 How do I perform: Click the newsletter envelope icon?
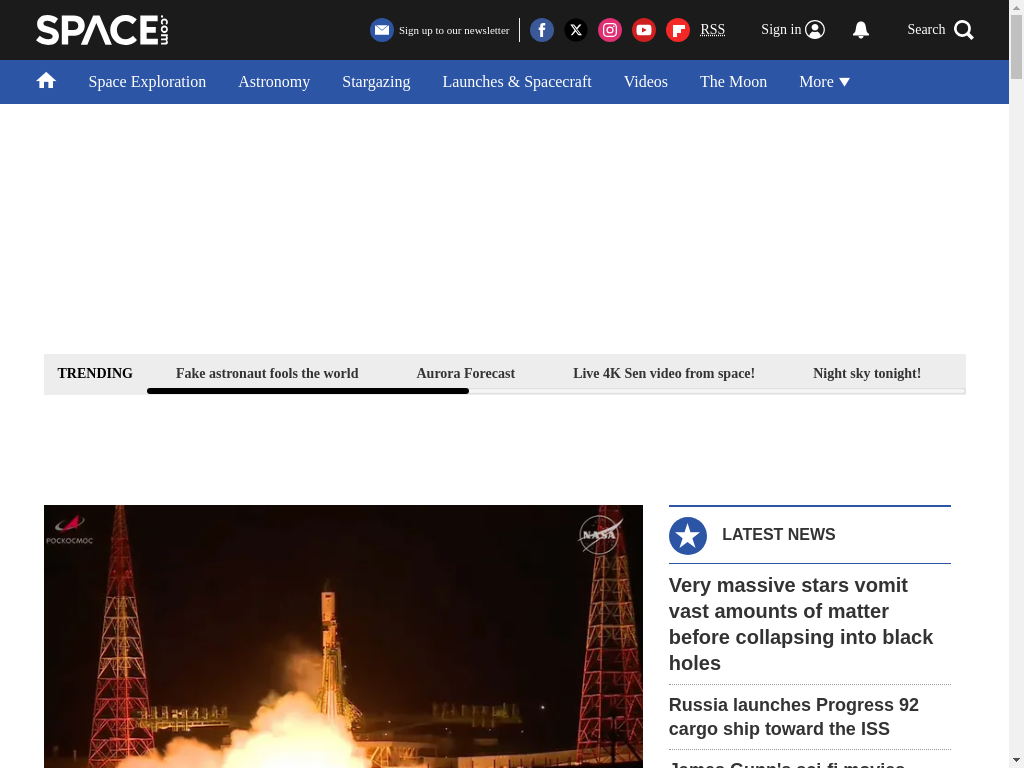(382, 30)
